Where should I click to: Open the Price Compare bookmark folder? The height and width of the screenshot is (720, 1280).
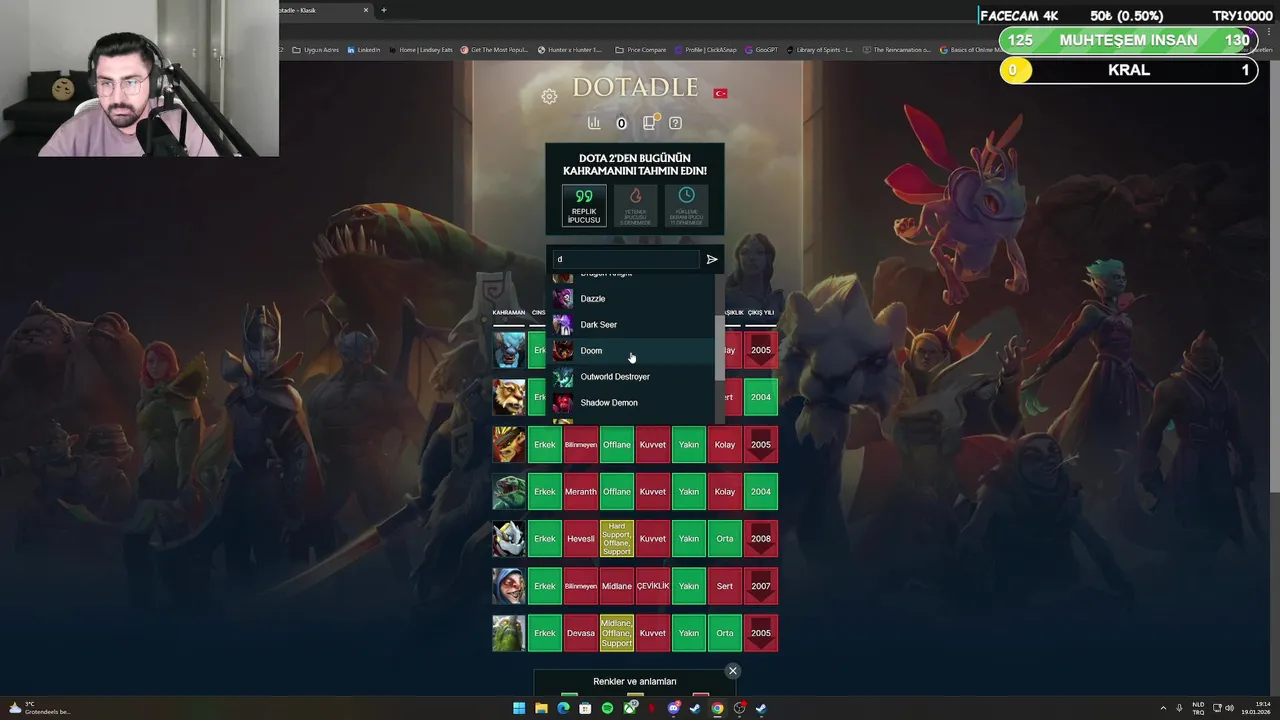[x=641, y=49]
